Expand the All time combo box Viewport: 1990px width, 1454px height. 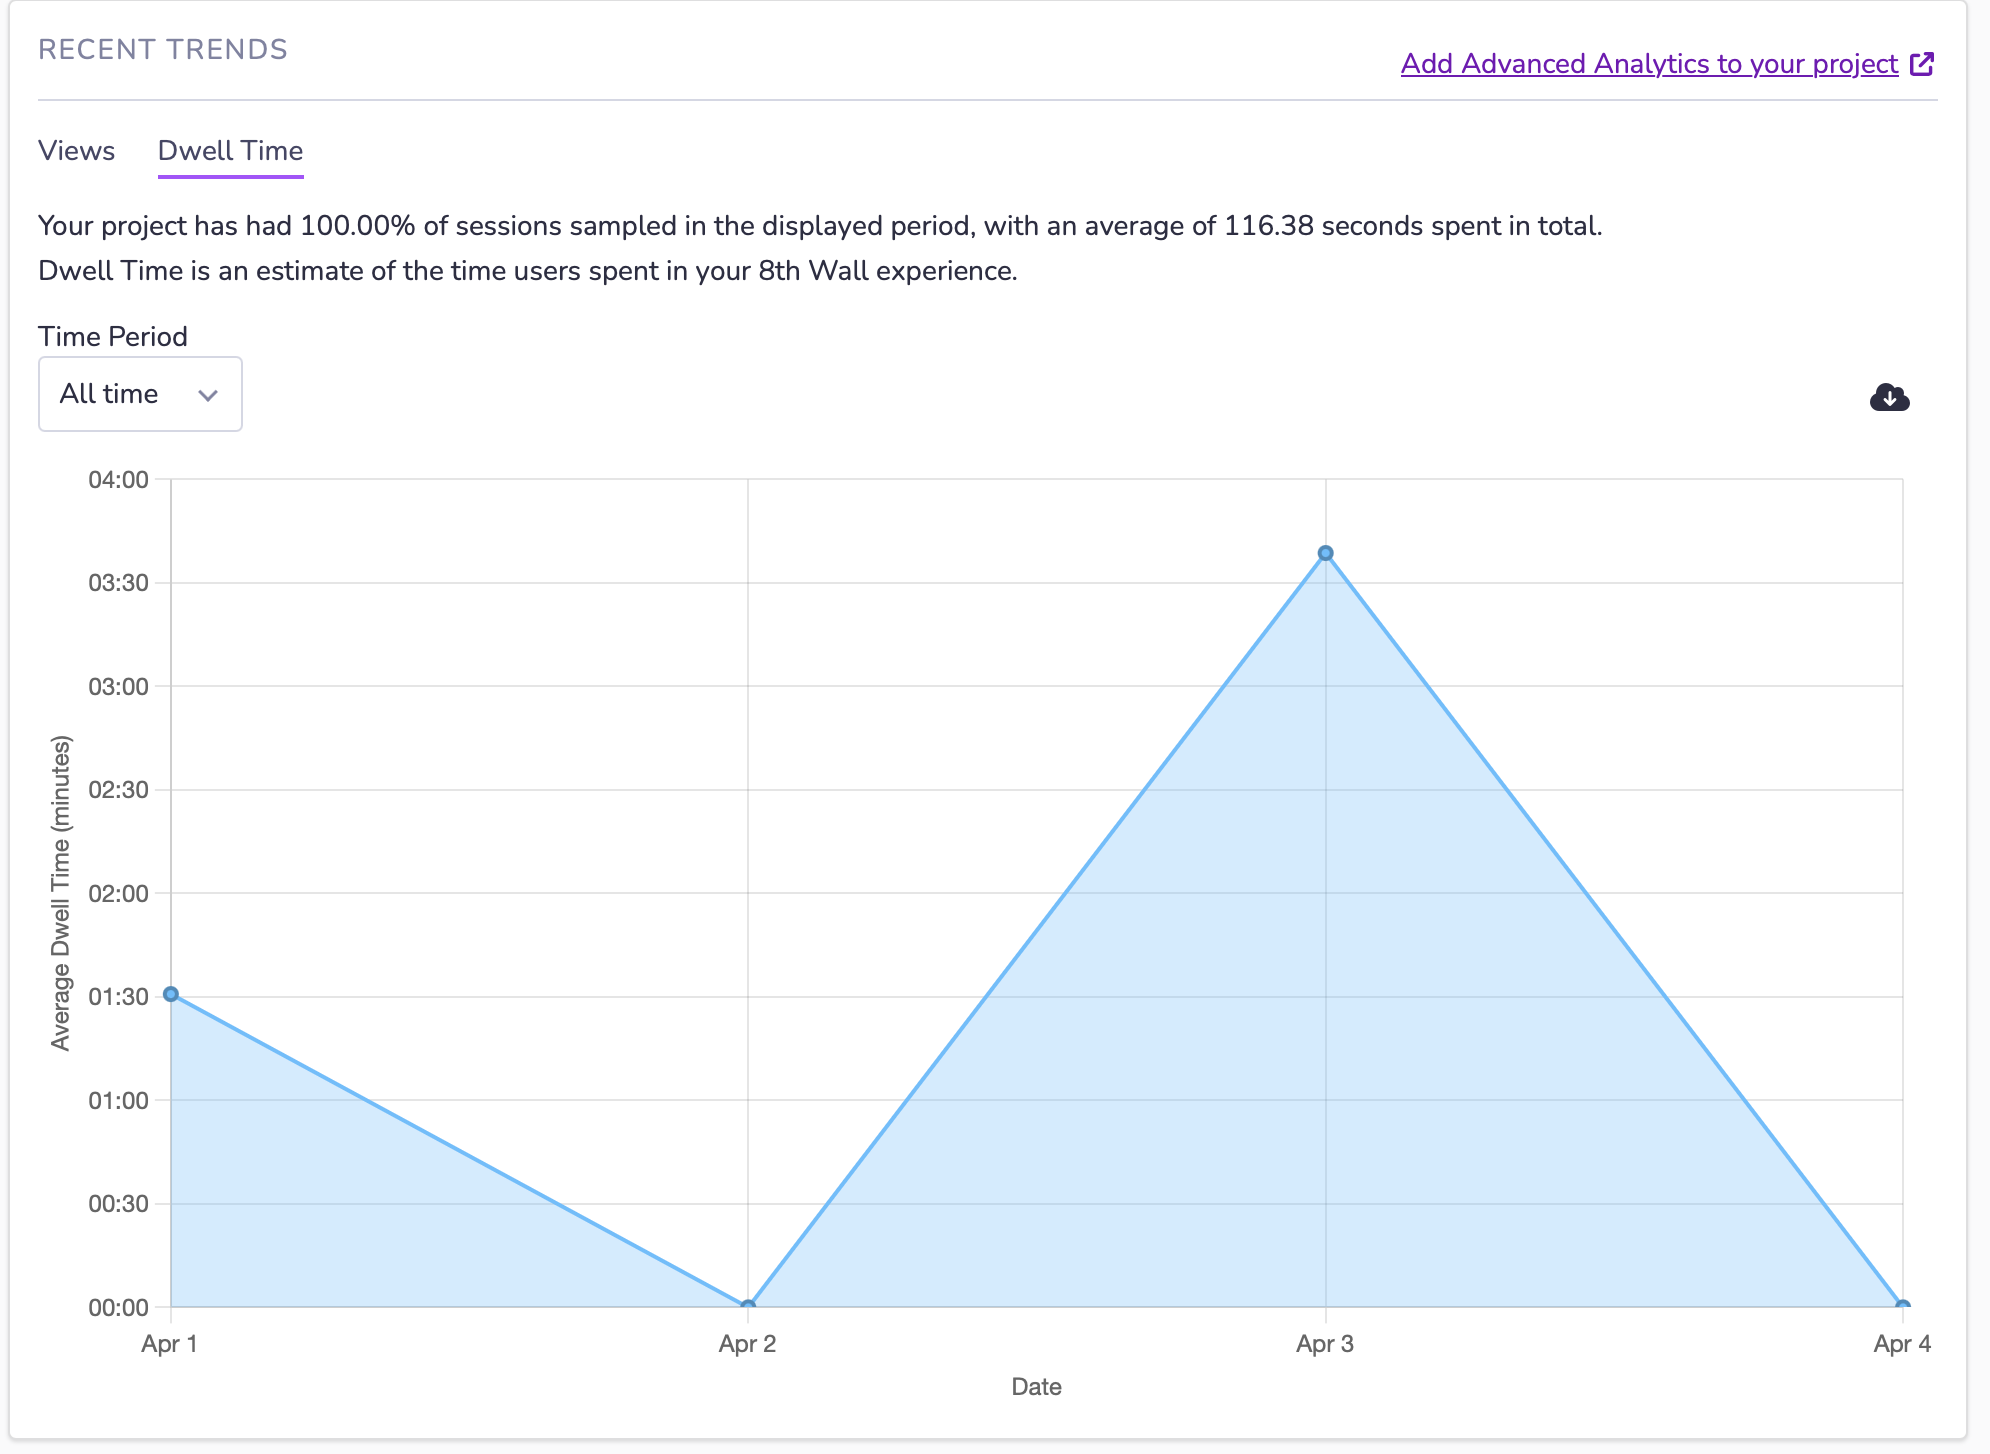pos(139,393)
